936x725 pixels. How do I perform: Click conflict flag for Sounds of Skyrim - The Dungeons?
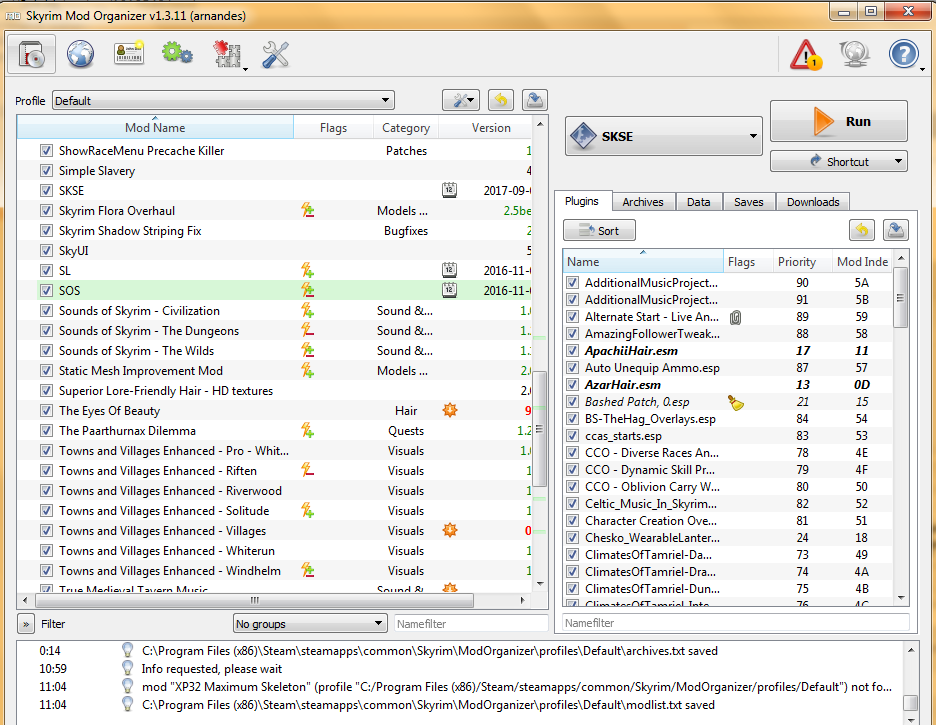click(307, 330)
